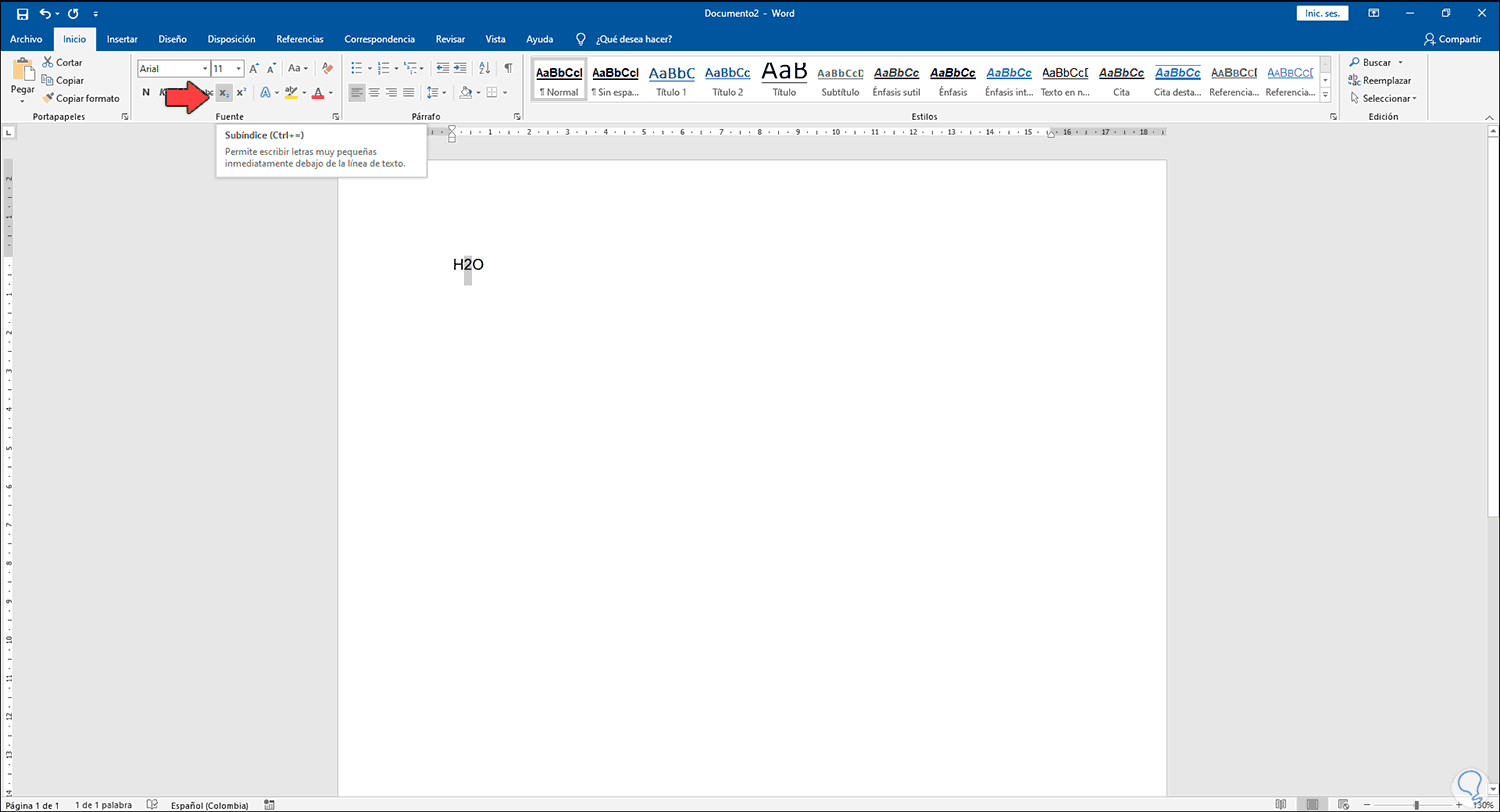The width and height of the screenshot is (1500, 812).
Task: Decrease paragraph indent
Action: [x=441, y=68]
